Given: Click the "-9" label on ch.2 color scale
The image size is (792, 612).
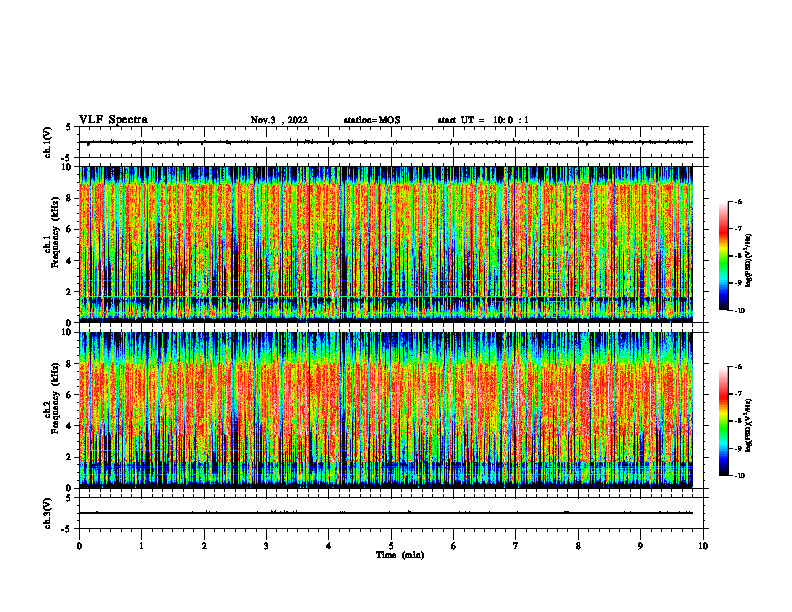Looking at the screenshot, I should 738,449.
